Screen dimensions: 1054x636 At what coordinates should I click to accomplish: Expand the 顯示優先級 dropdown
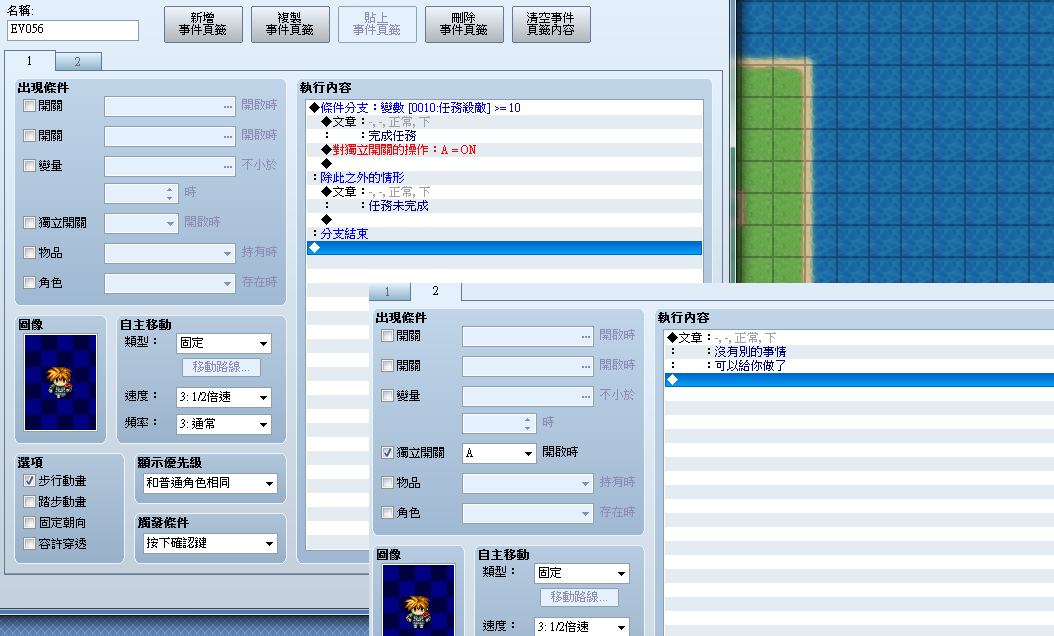(x=210, y=483)
